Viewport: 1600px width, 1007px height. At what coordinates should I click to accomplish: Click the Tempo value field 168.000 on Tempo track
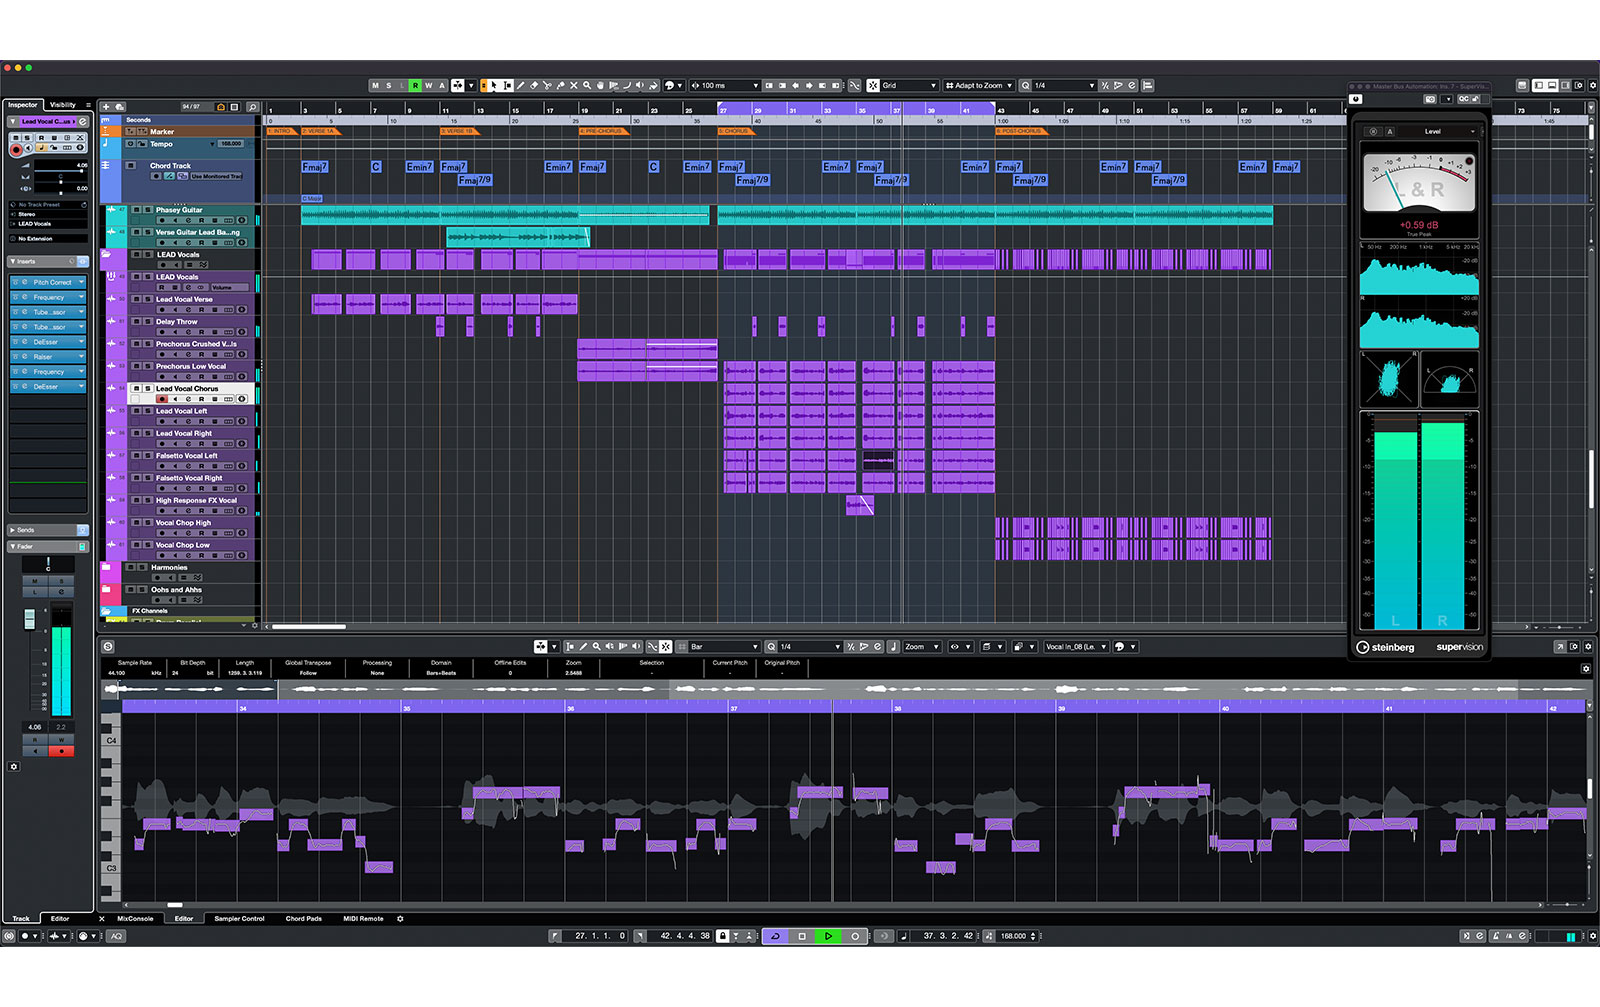tap(231, 144)
